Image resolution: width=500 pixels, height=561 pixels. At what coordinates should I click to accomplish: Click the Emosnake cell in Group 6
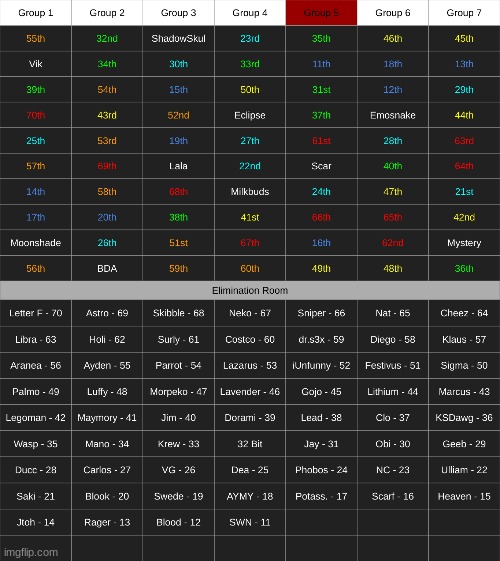click(x=393, y=115)
